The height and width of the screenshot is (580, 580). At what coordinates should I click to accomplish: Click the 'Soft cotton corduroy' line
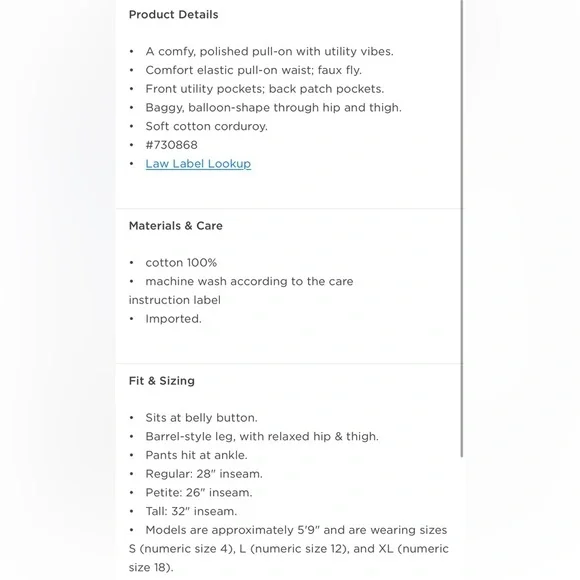206,126
